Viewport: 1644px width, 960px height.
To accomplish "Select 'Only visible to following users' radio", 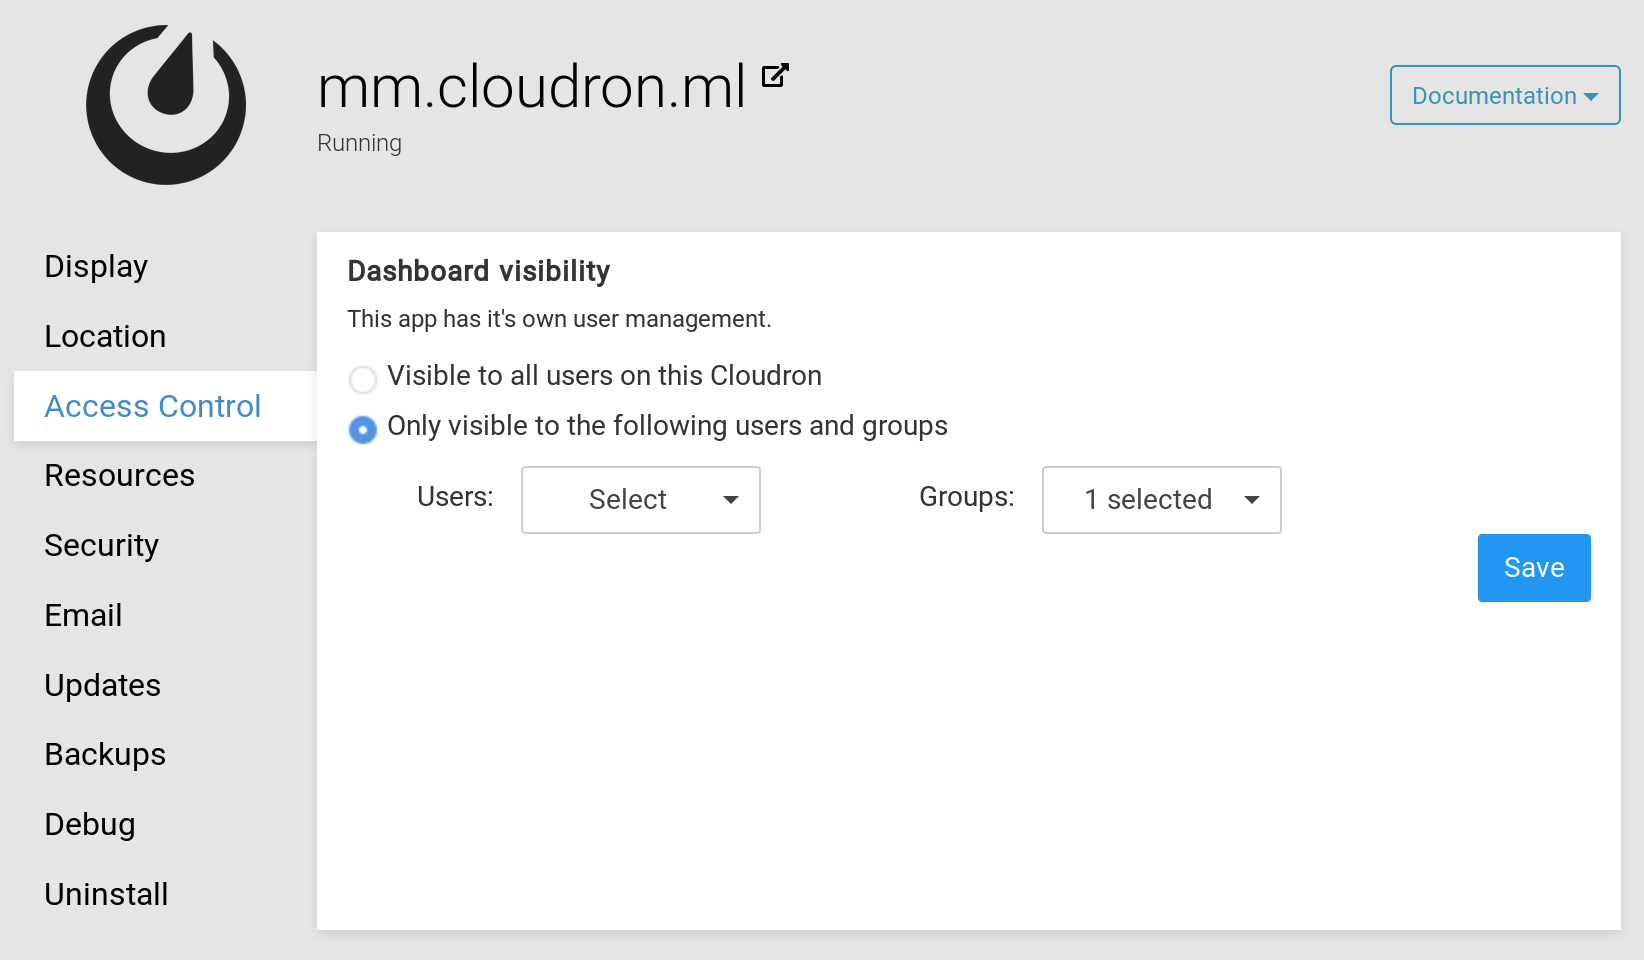I will click(363, 430).
